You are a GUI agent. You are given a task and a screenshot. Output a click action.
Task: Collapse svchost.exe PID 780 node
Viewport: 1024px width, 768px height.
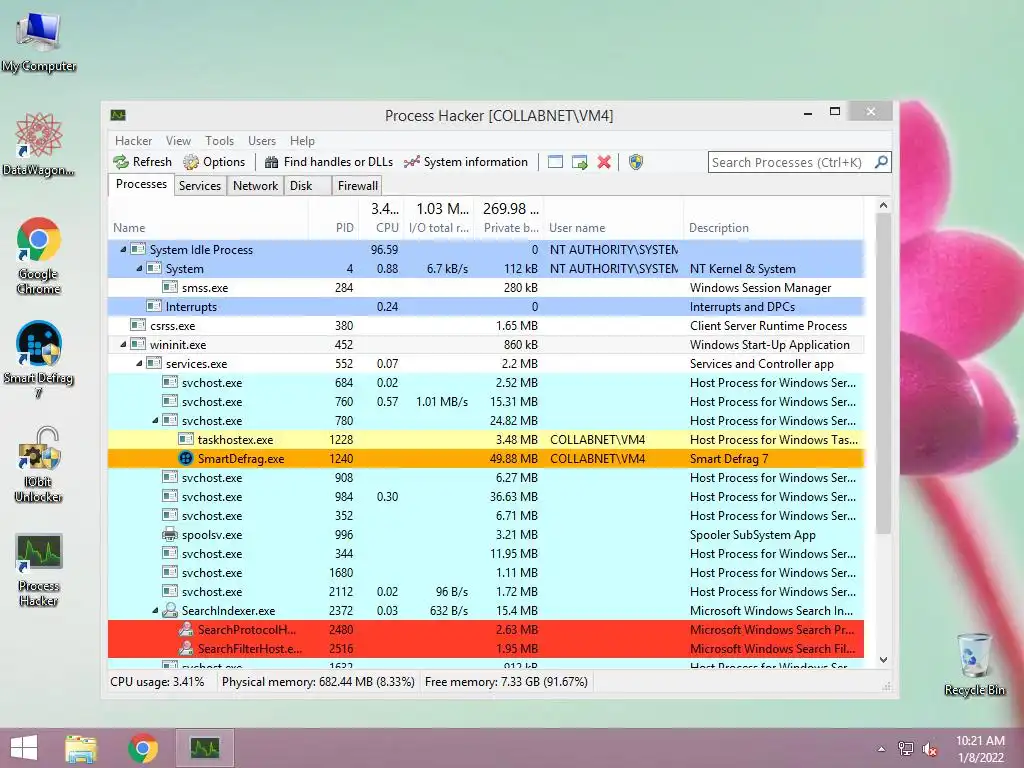155,421
